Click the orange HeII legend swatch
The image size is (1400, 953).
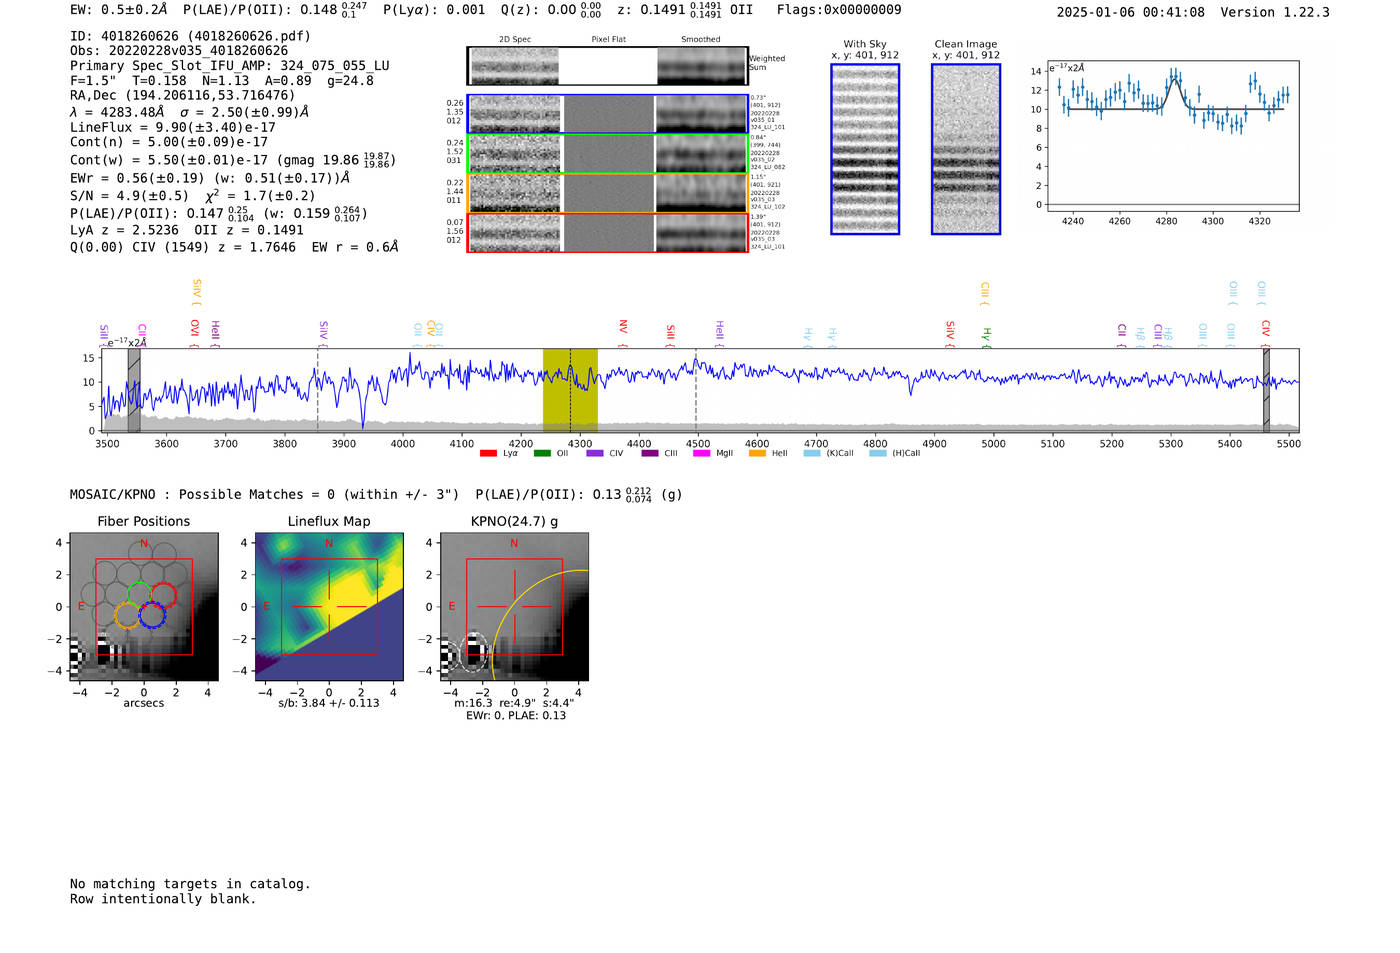point(757,453)
